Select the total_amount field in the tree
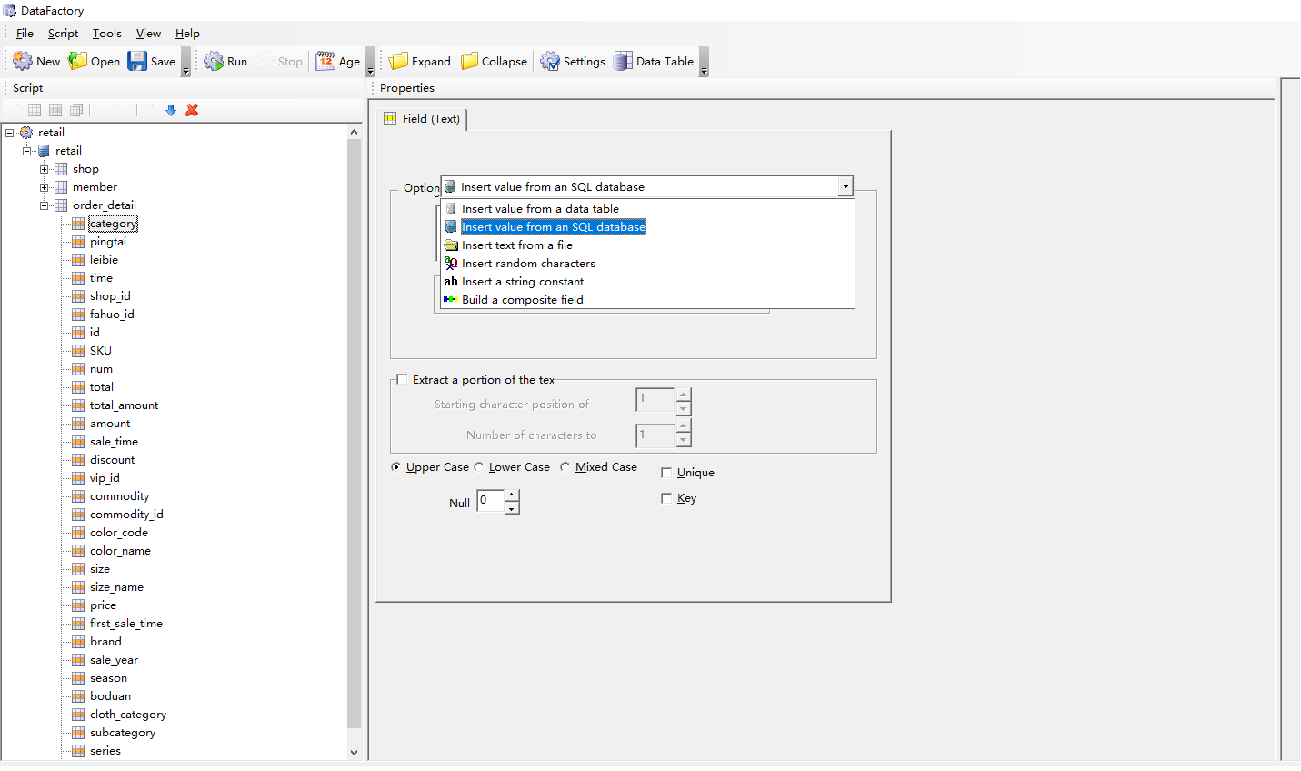Screen dimensions: 1301x771 click(124, 405)
